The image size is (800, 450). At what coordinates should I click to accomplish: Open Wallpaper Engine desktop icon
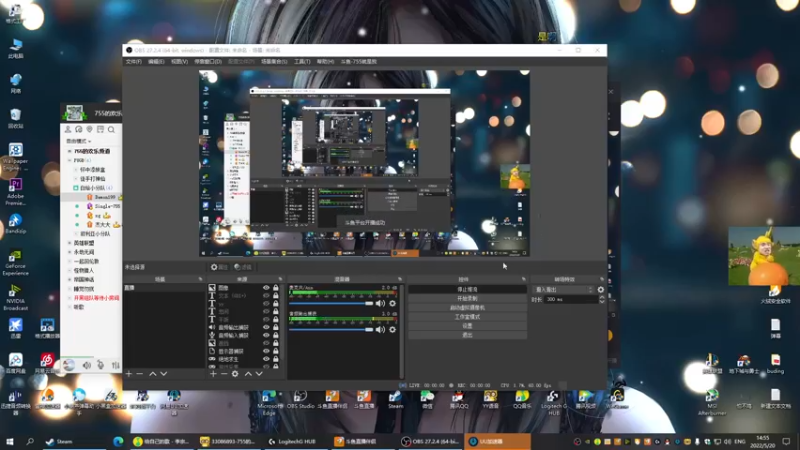[x=15, y=156]
